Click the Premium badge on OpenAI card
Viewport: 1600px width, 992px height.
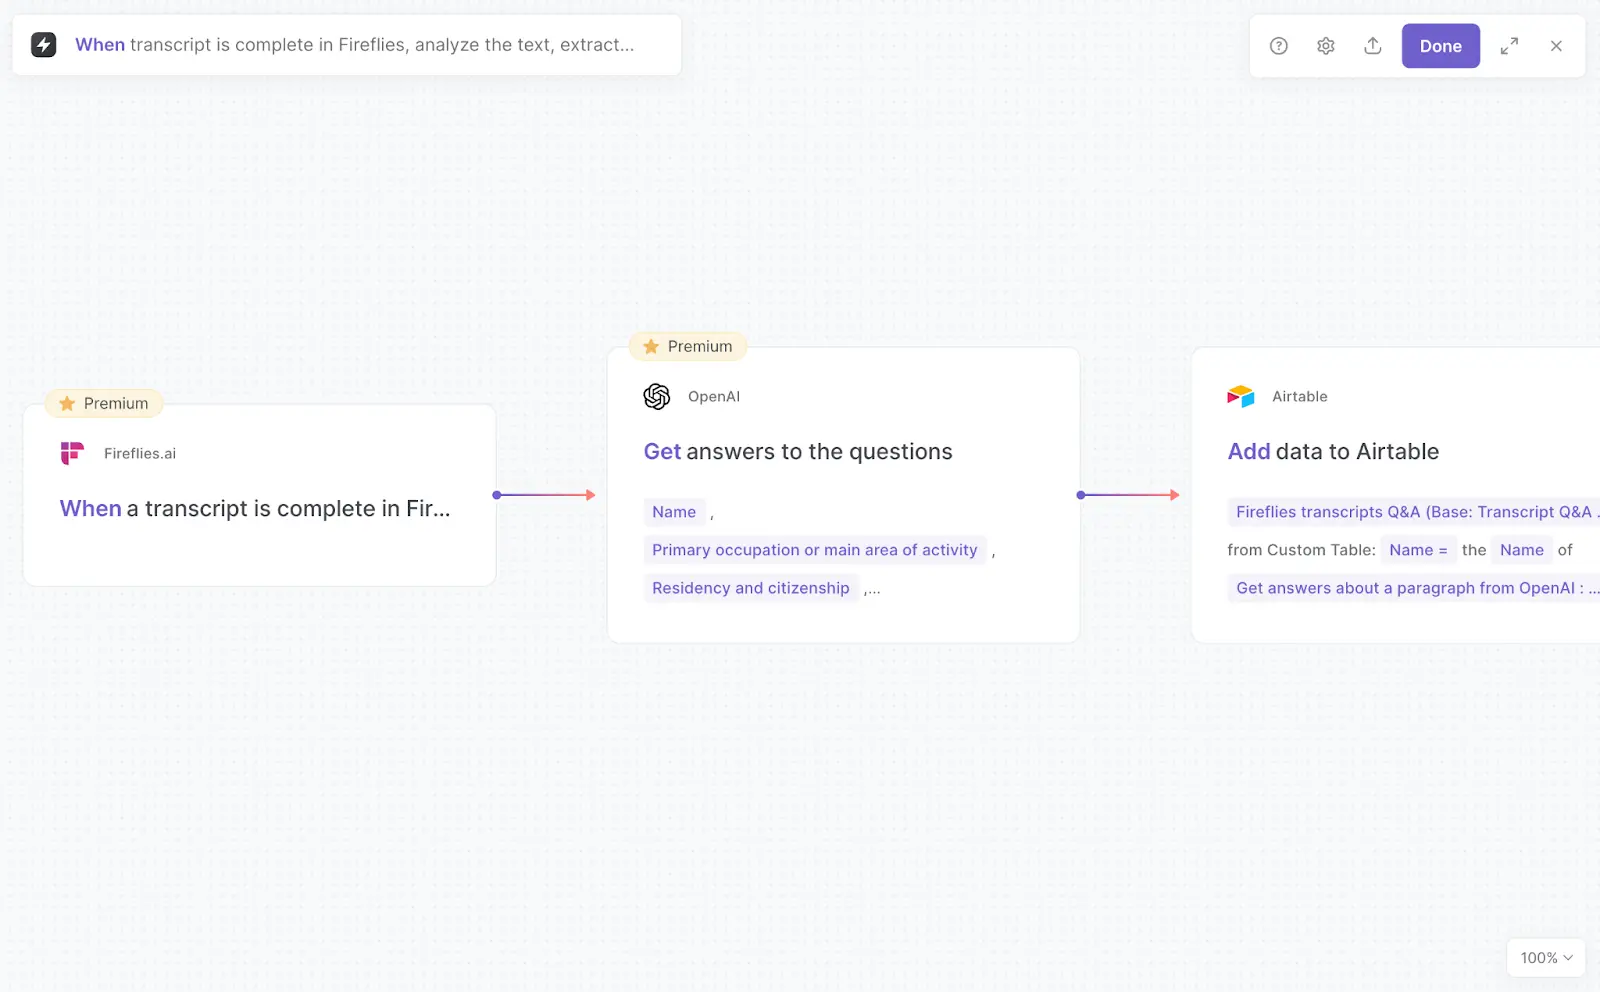coord(688,346)
